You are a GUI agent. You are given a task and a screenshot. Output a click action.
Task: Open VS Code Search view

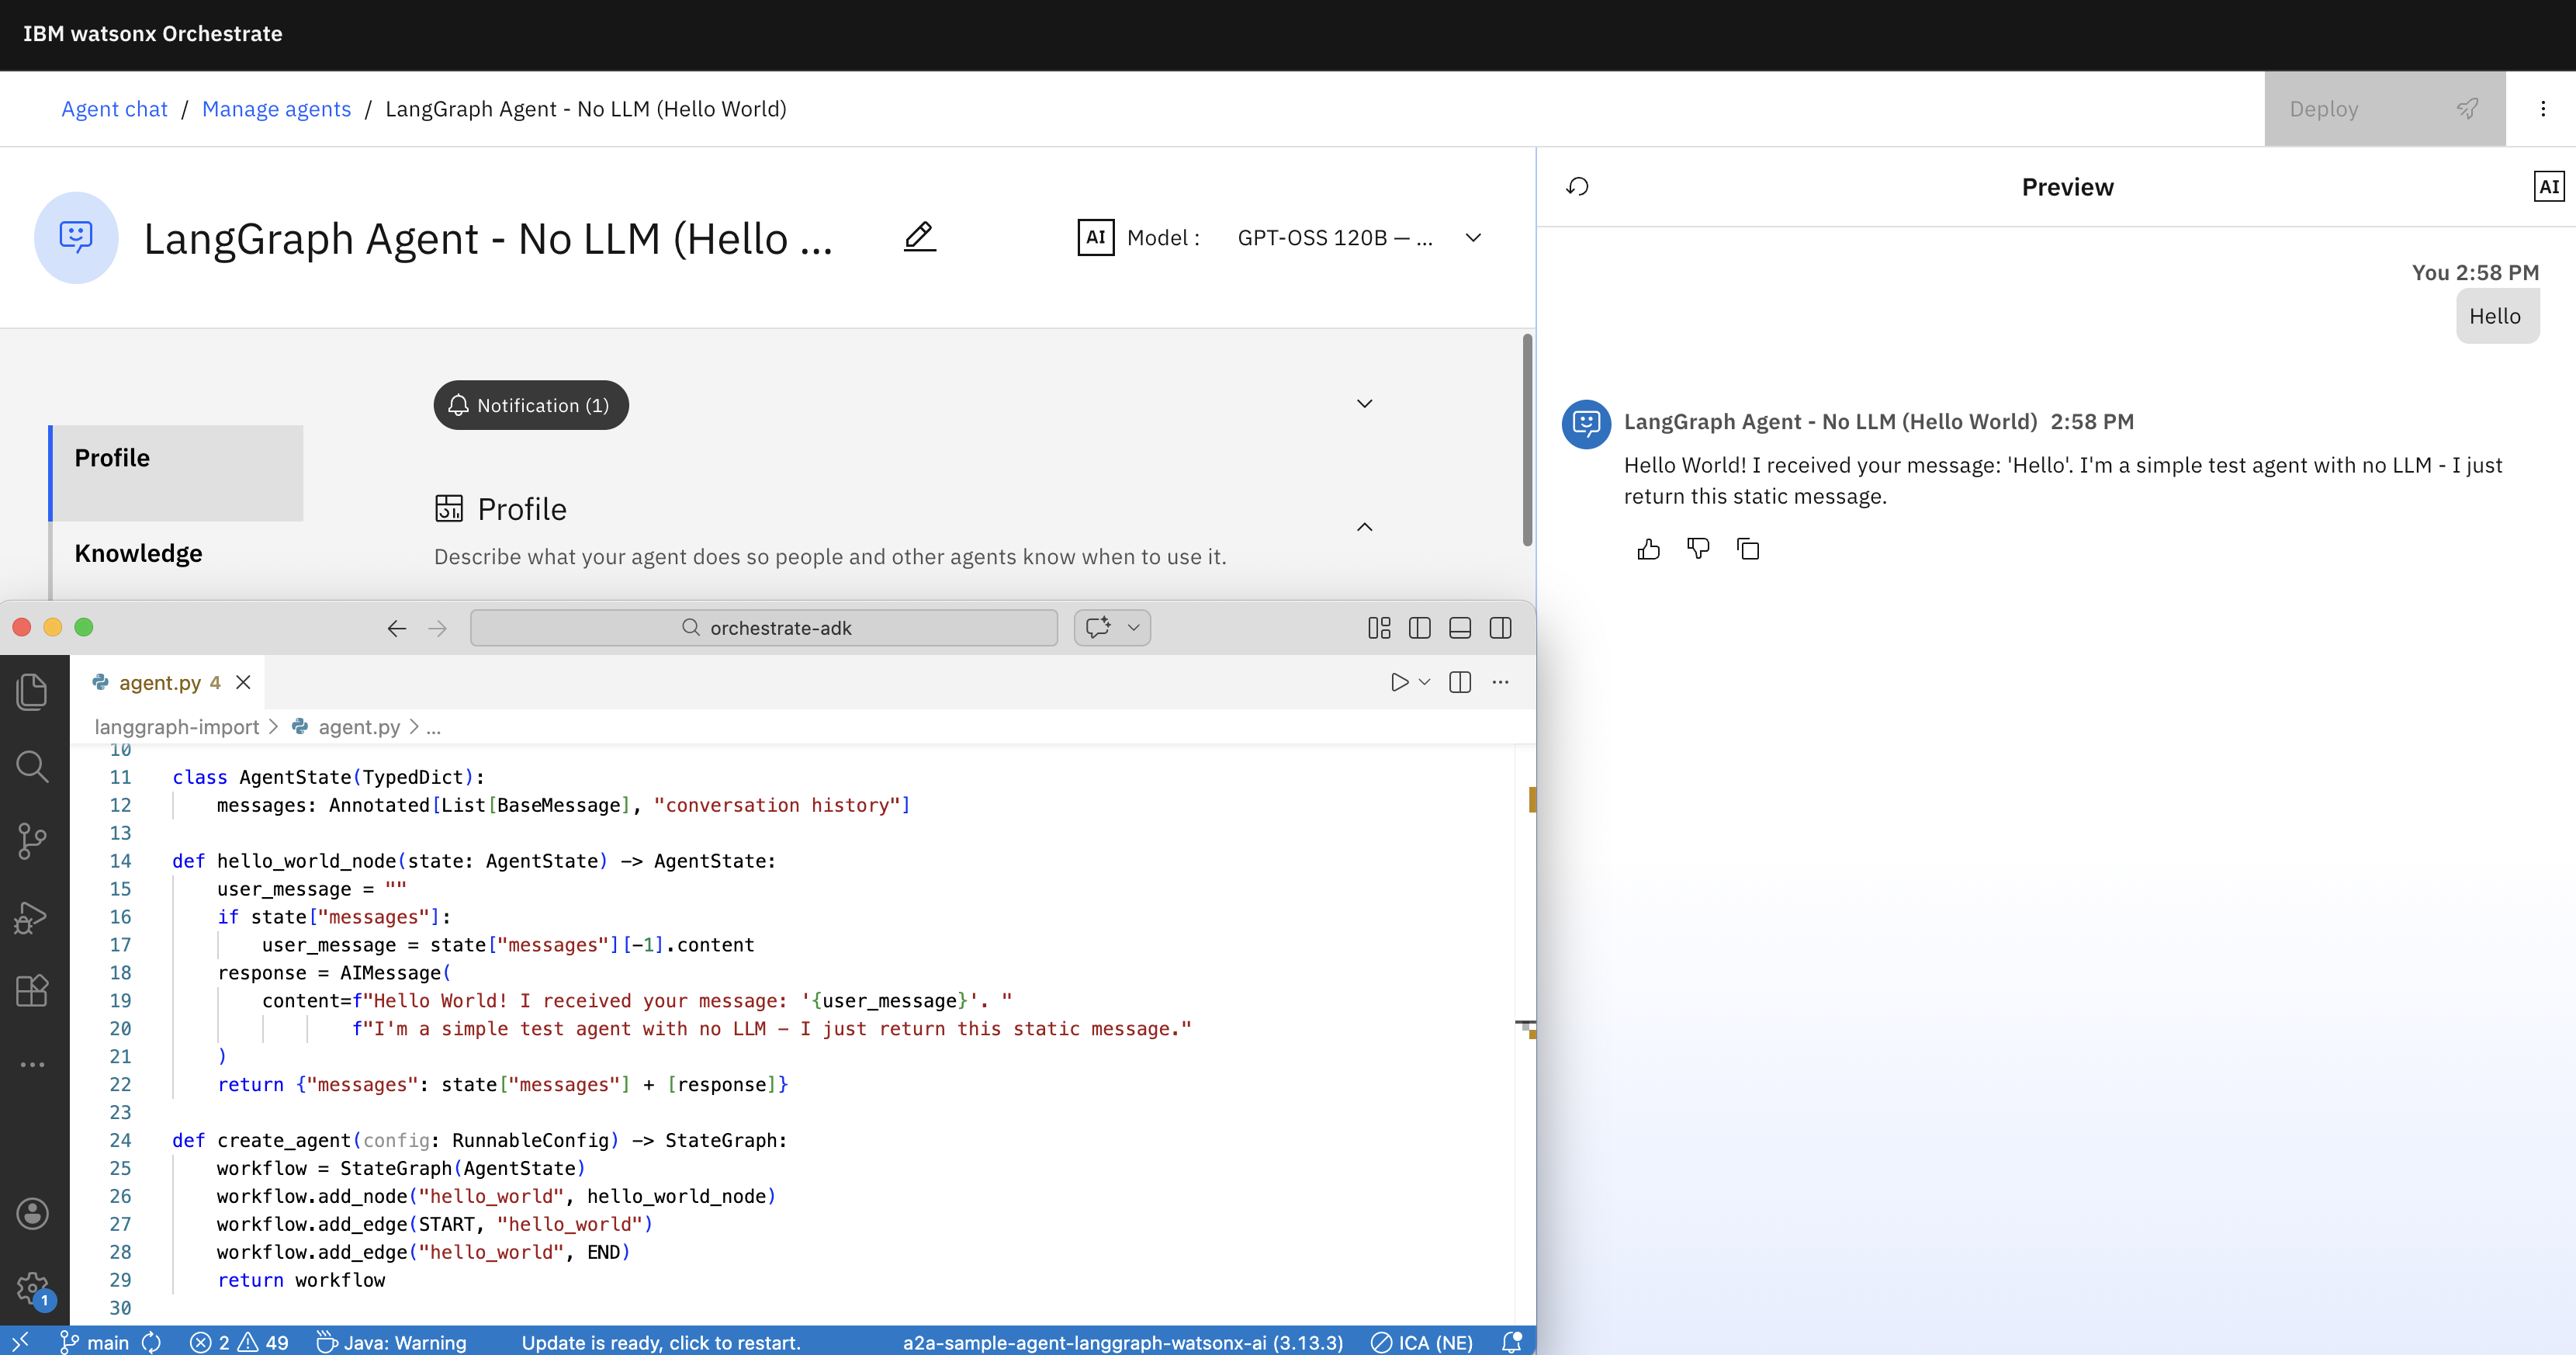(x=32, y=767)
